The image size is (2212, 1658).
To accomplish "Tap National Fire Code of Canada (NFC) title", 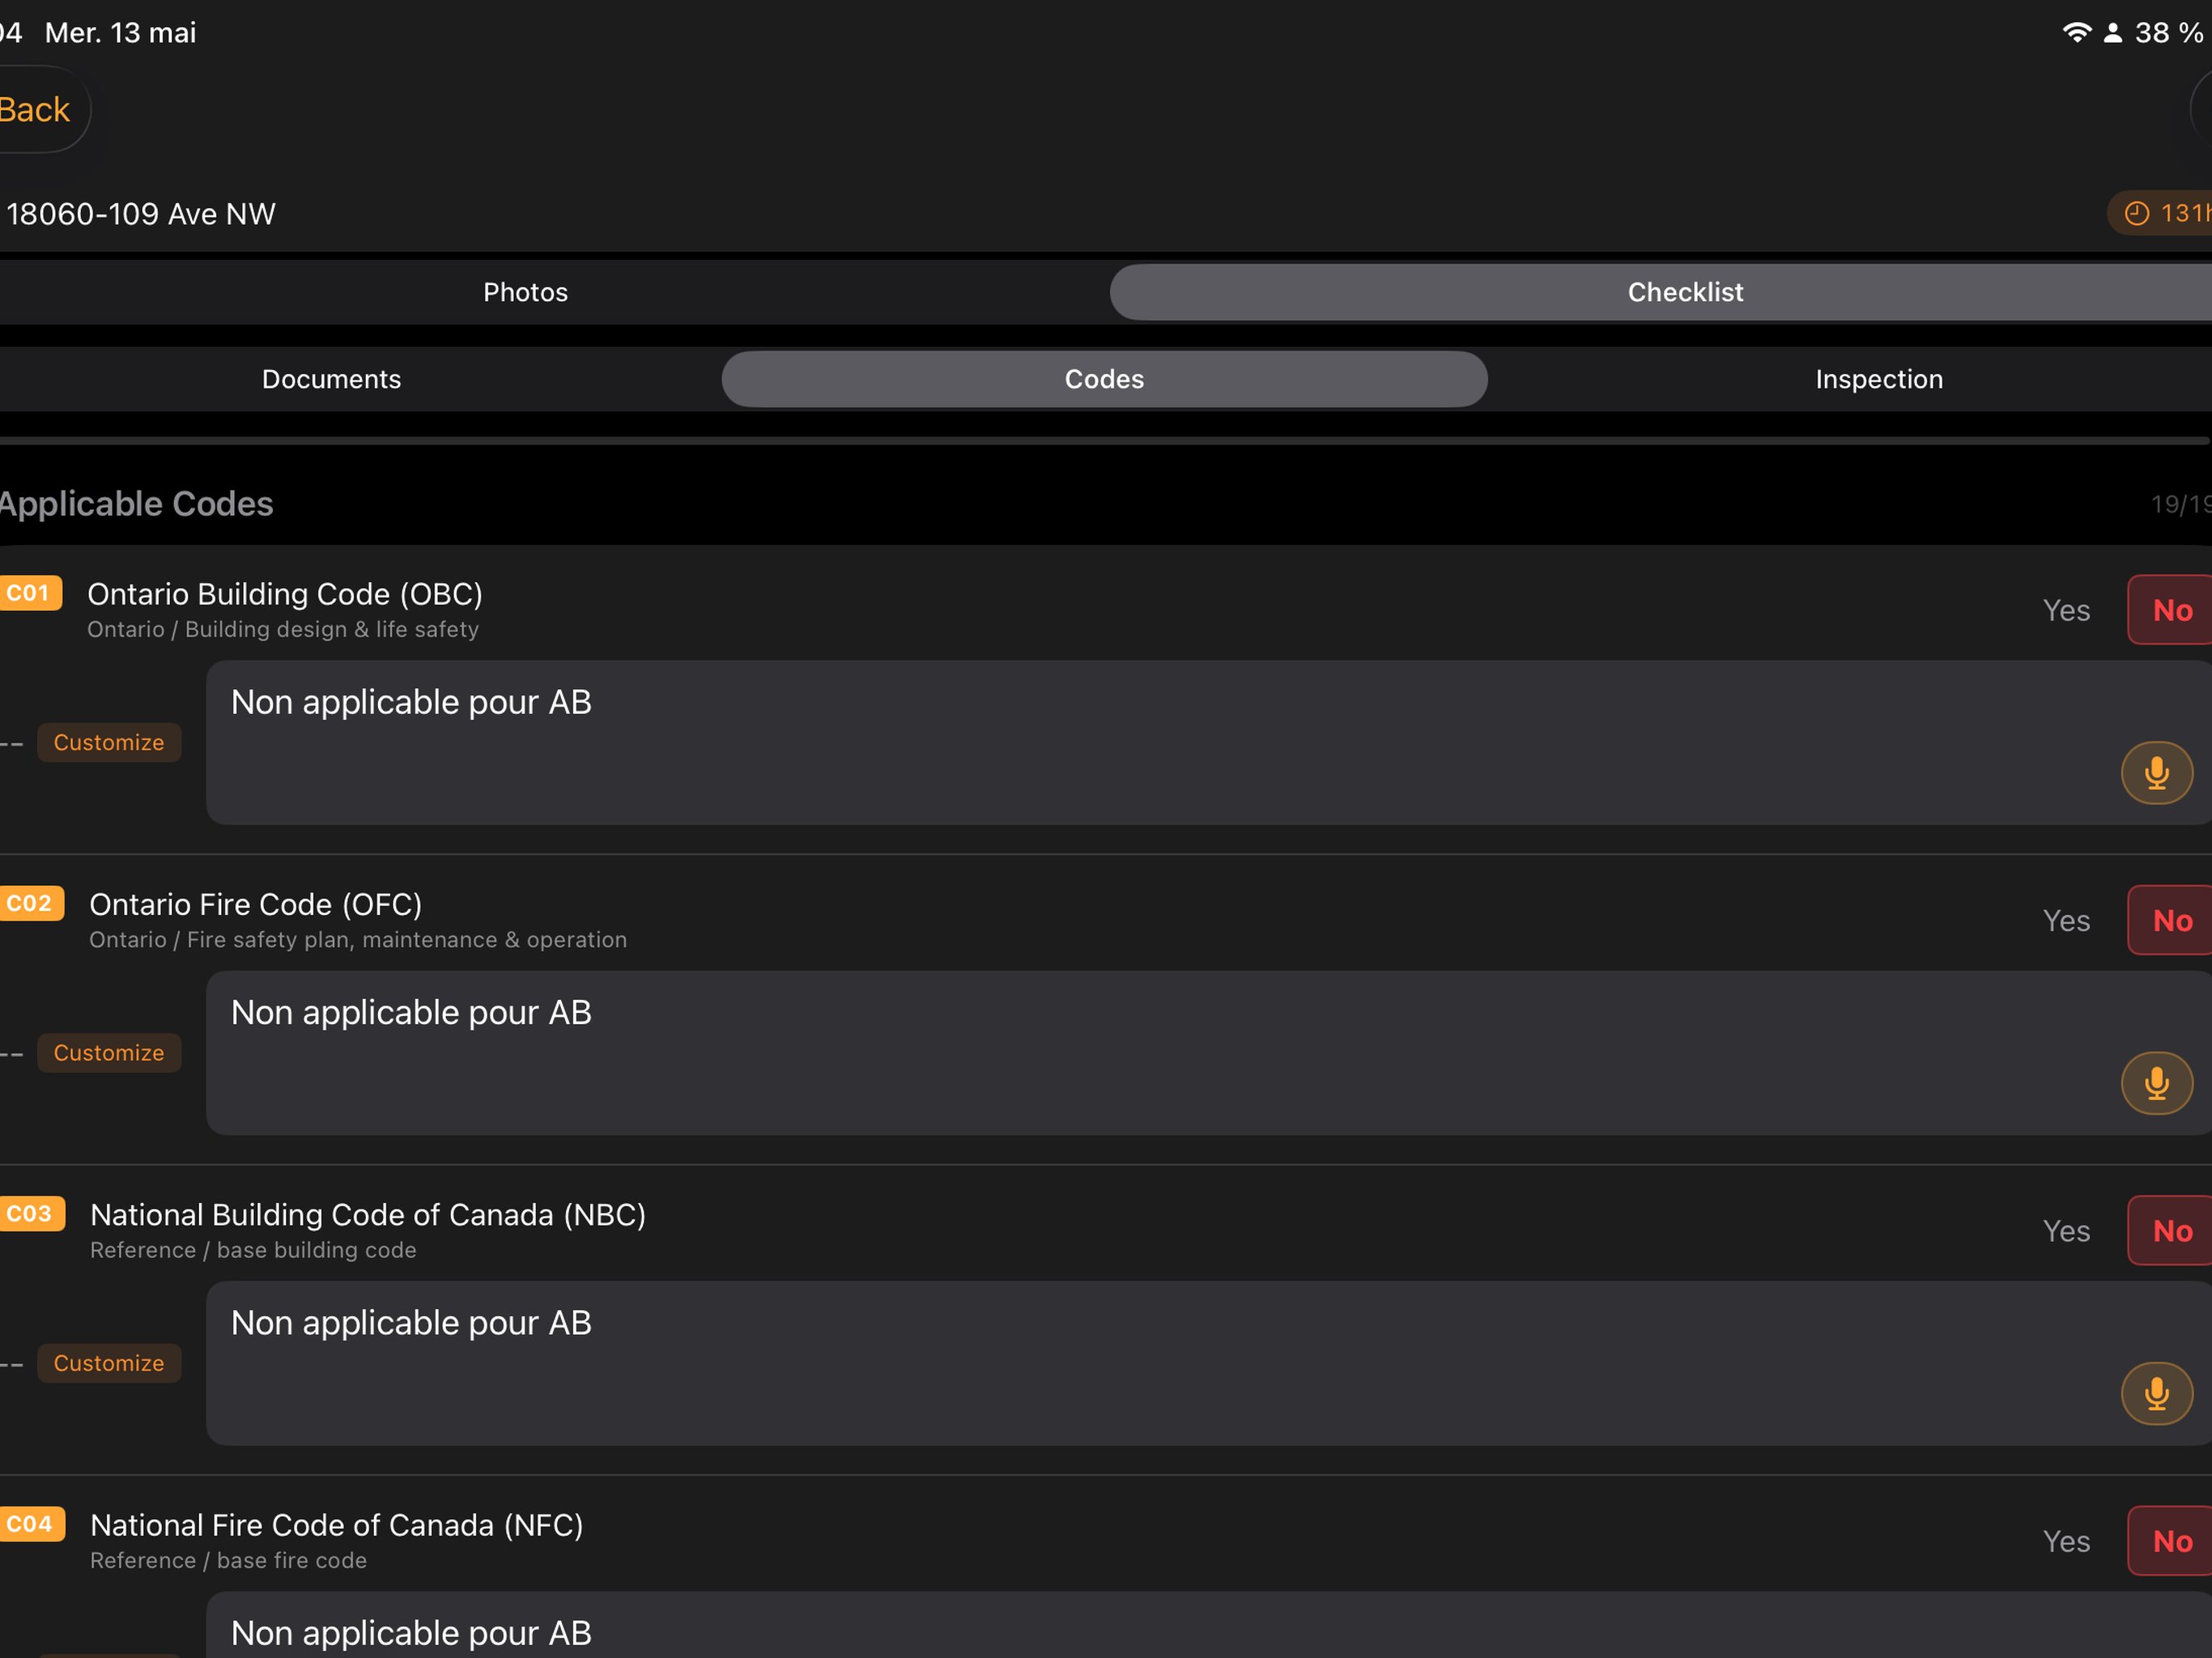I will [337, 1525].
